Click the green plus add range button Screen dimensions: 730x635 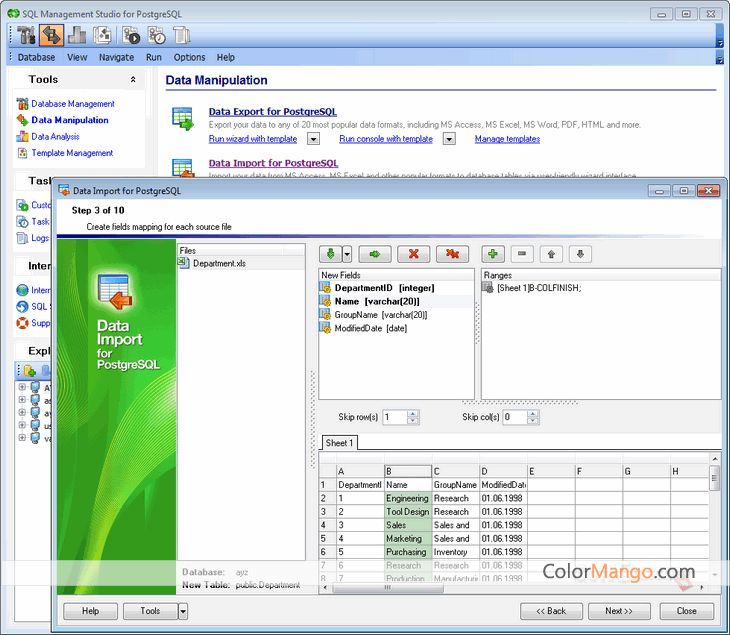click(493, 254)
